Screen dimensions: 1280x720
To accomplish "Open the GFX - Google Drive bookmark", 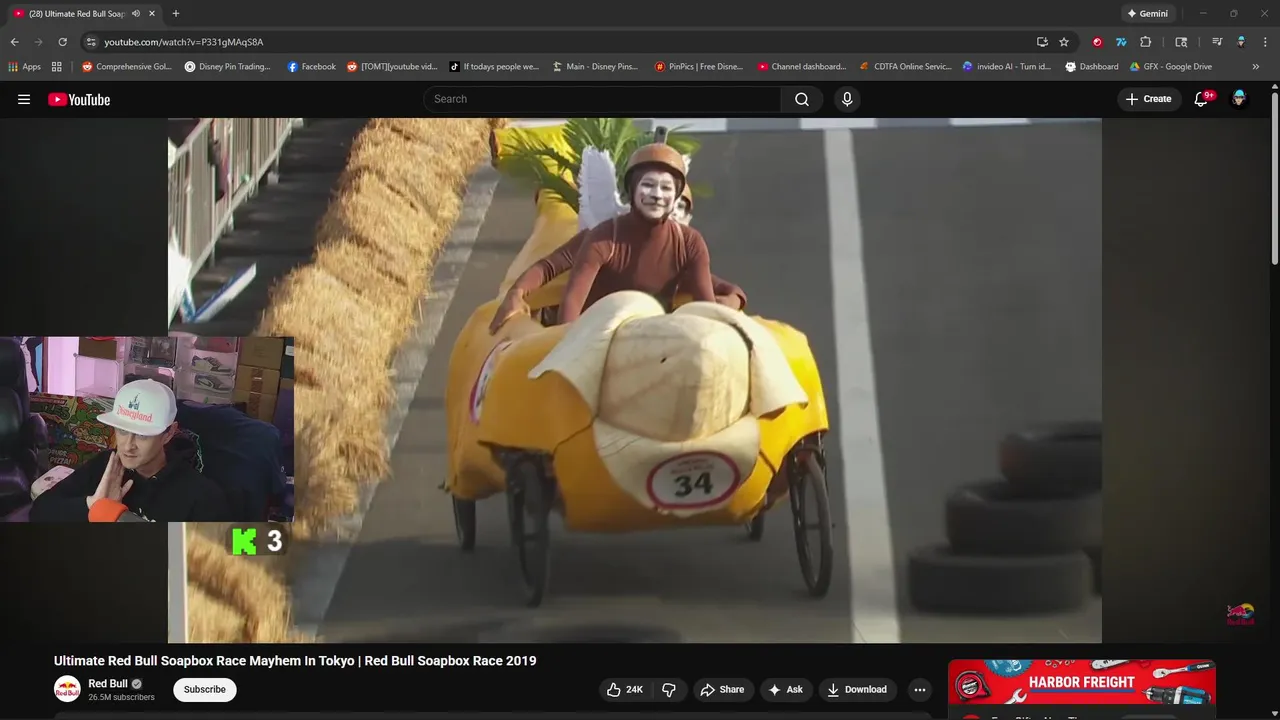I will point(1170,67).
